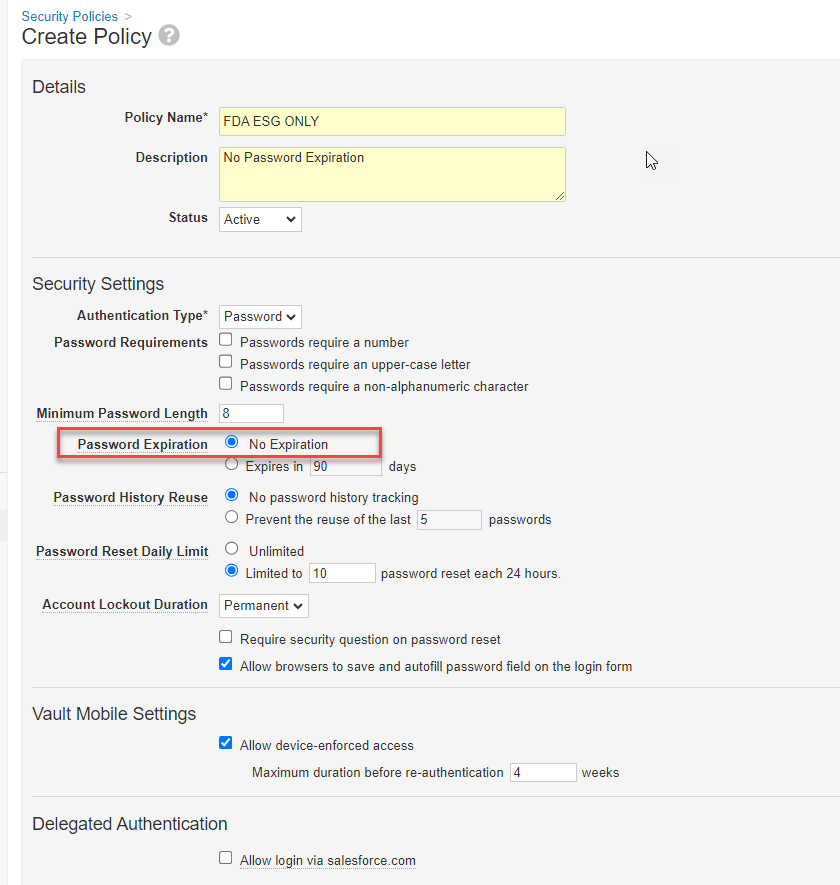Click the Minimum Password Length field
Image resolution: width=840 pixels, height=885 pixels.
(251, 413)
